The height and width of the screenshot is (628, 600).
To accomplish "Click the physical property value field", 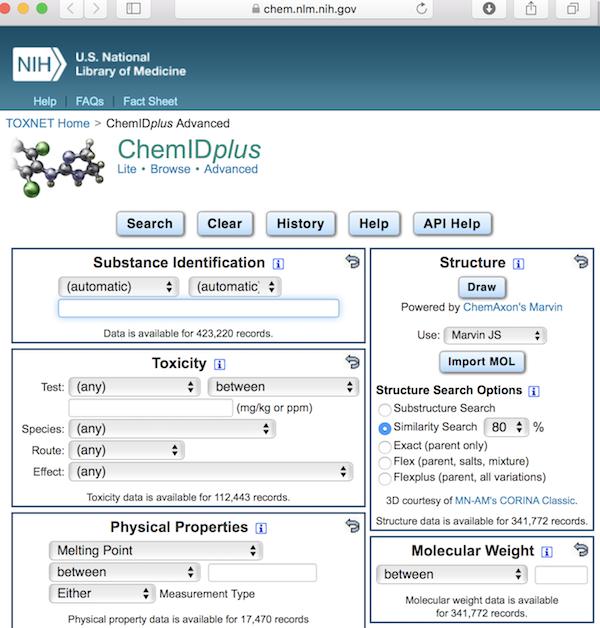I will 262,572.
